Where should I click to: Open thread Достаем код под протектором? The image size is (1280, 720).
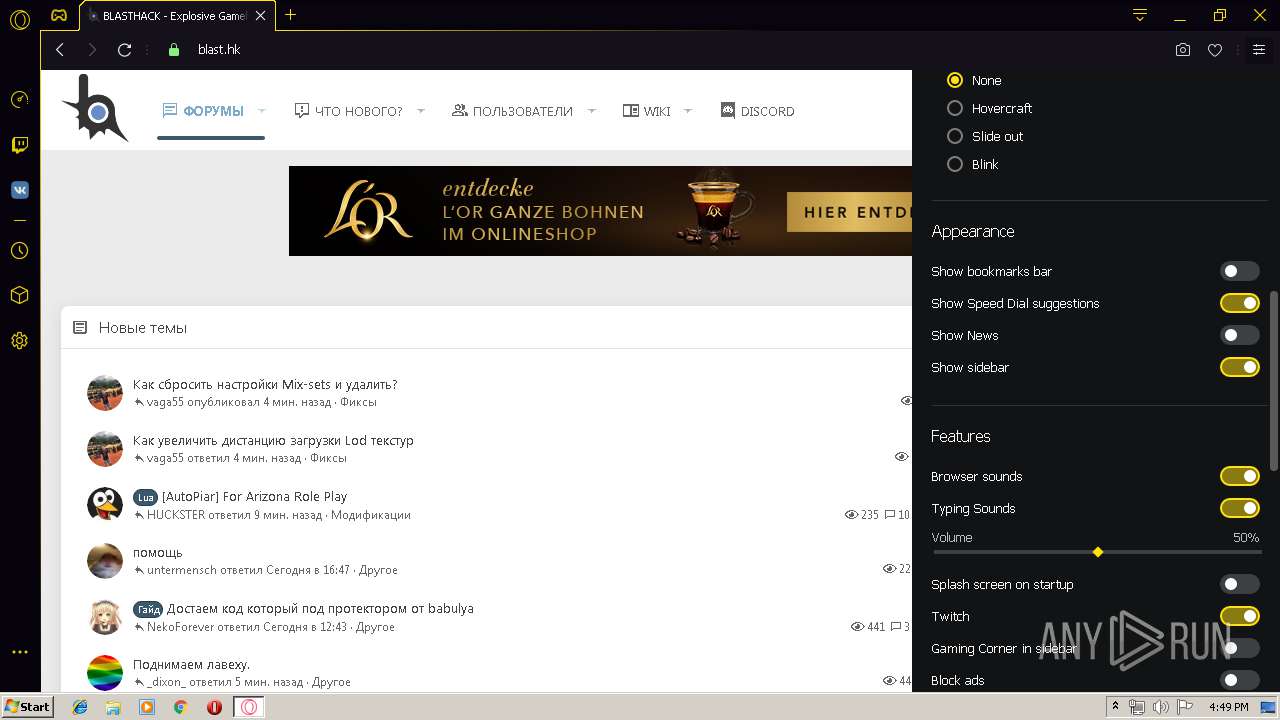point(320,608)
